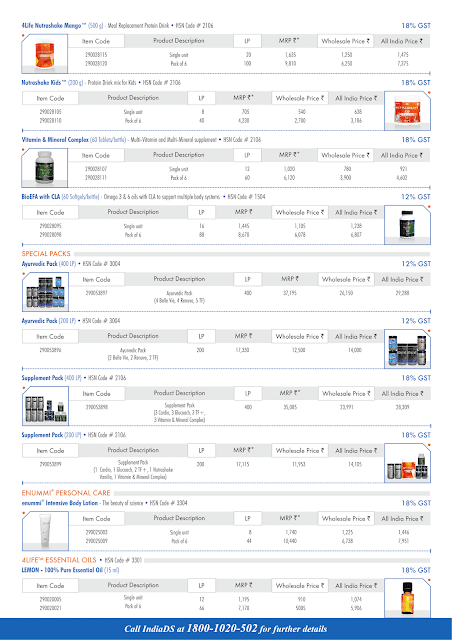This screenshot has height=640, width=452.
Task: Select 'HSN Code # 3301' beside Essential Oils heading
Action: tap(123, 560)
